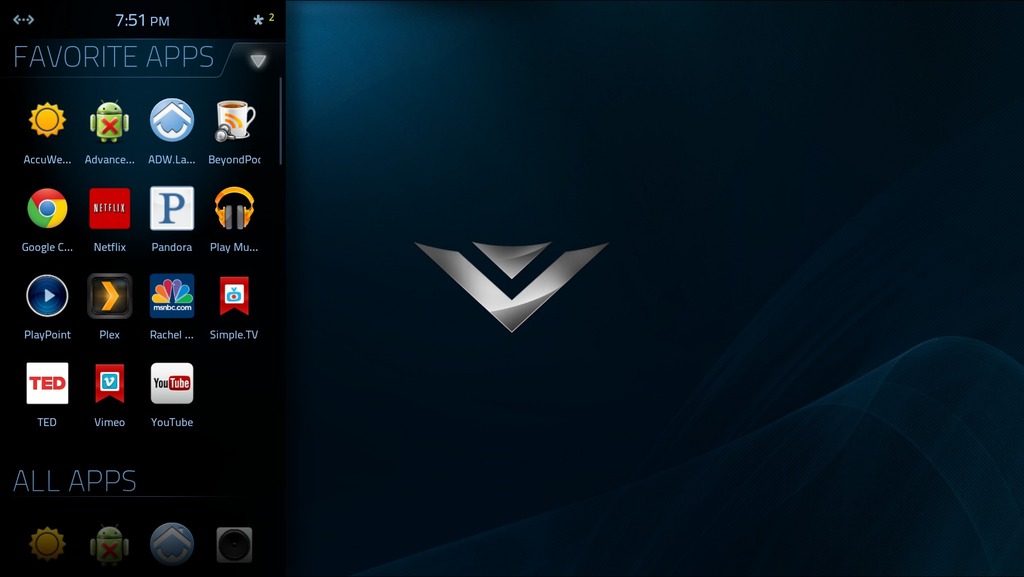Screen dimensions: 1024x577
Task: Open the TED talks app
Action: (x=47, y=383)
